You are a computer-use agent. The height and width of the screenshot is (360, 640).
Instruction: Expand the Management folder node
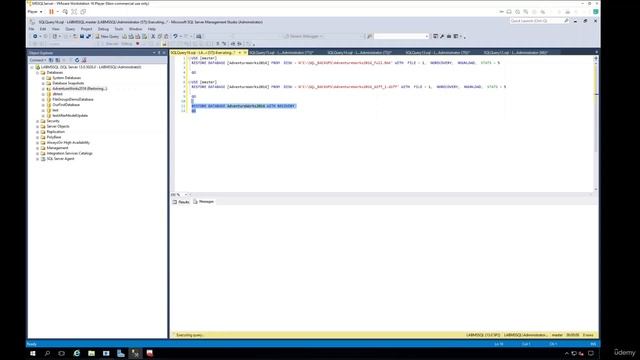38,148
